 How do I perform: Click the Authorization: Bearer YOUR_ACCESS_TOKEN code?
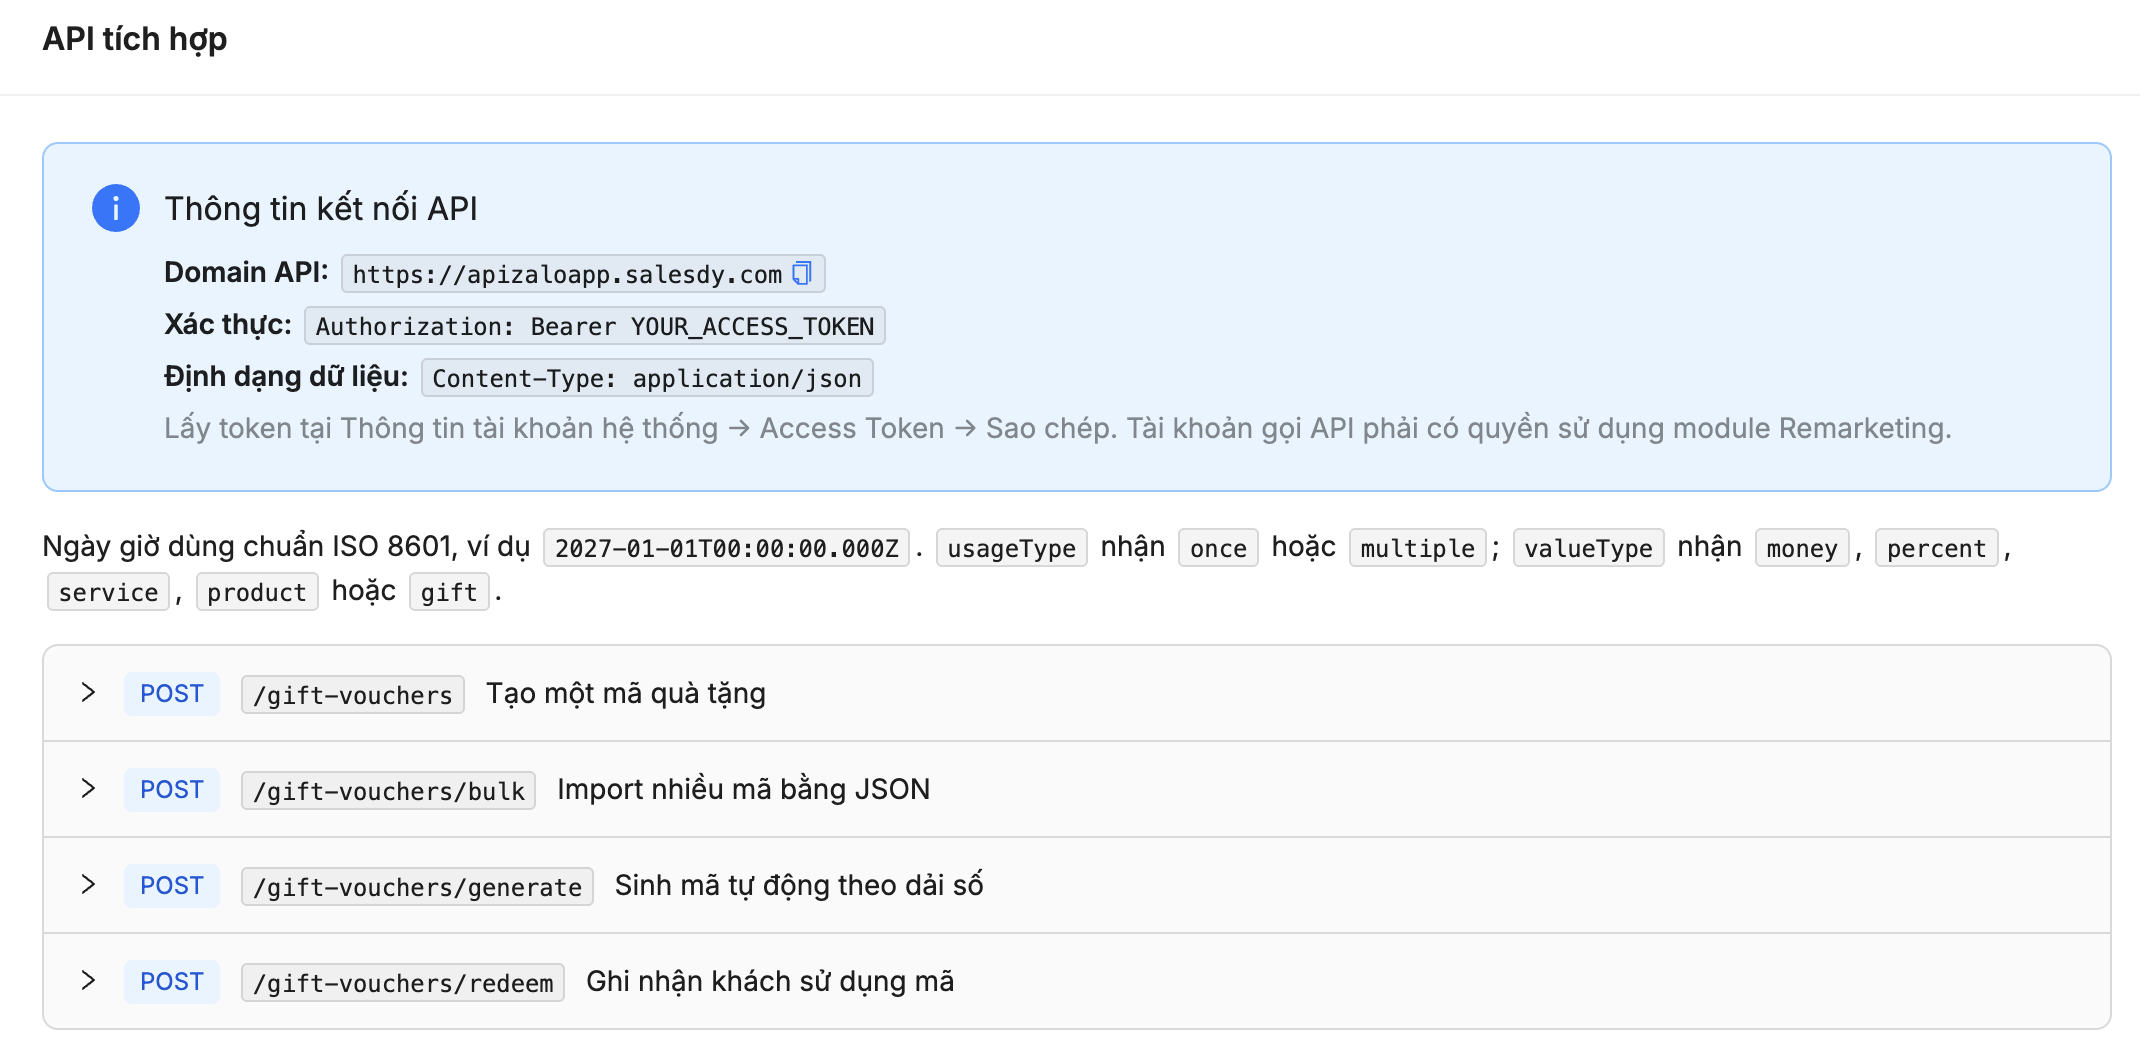tap(595, 326)
